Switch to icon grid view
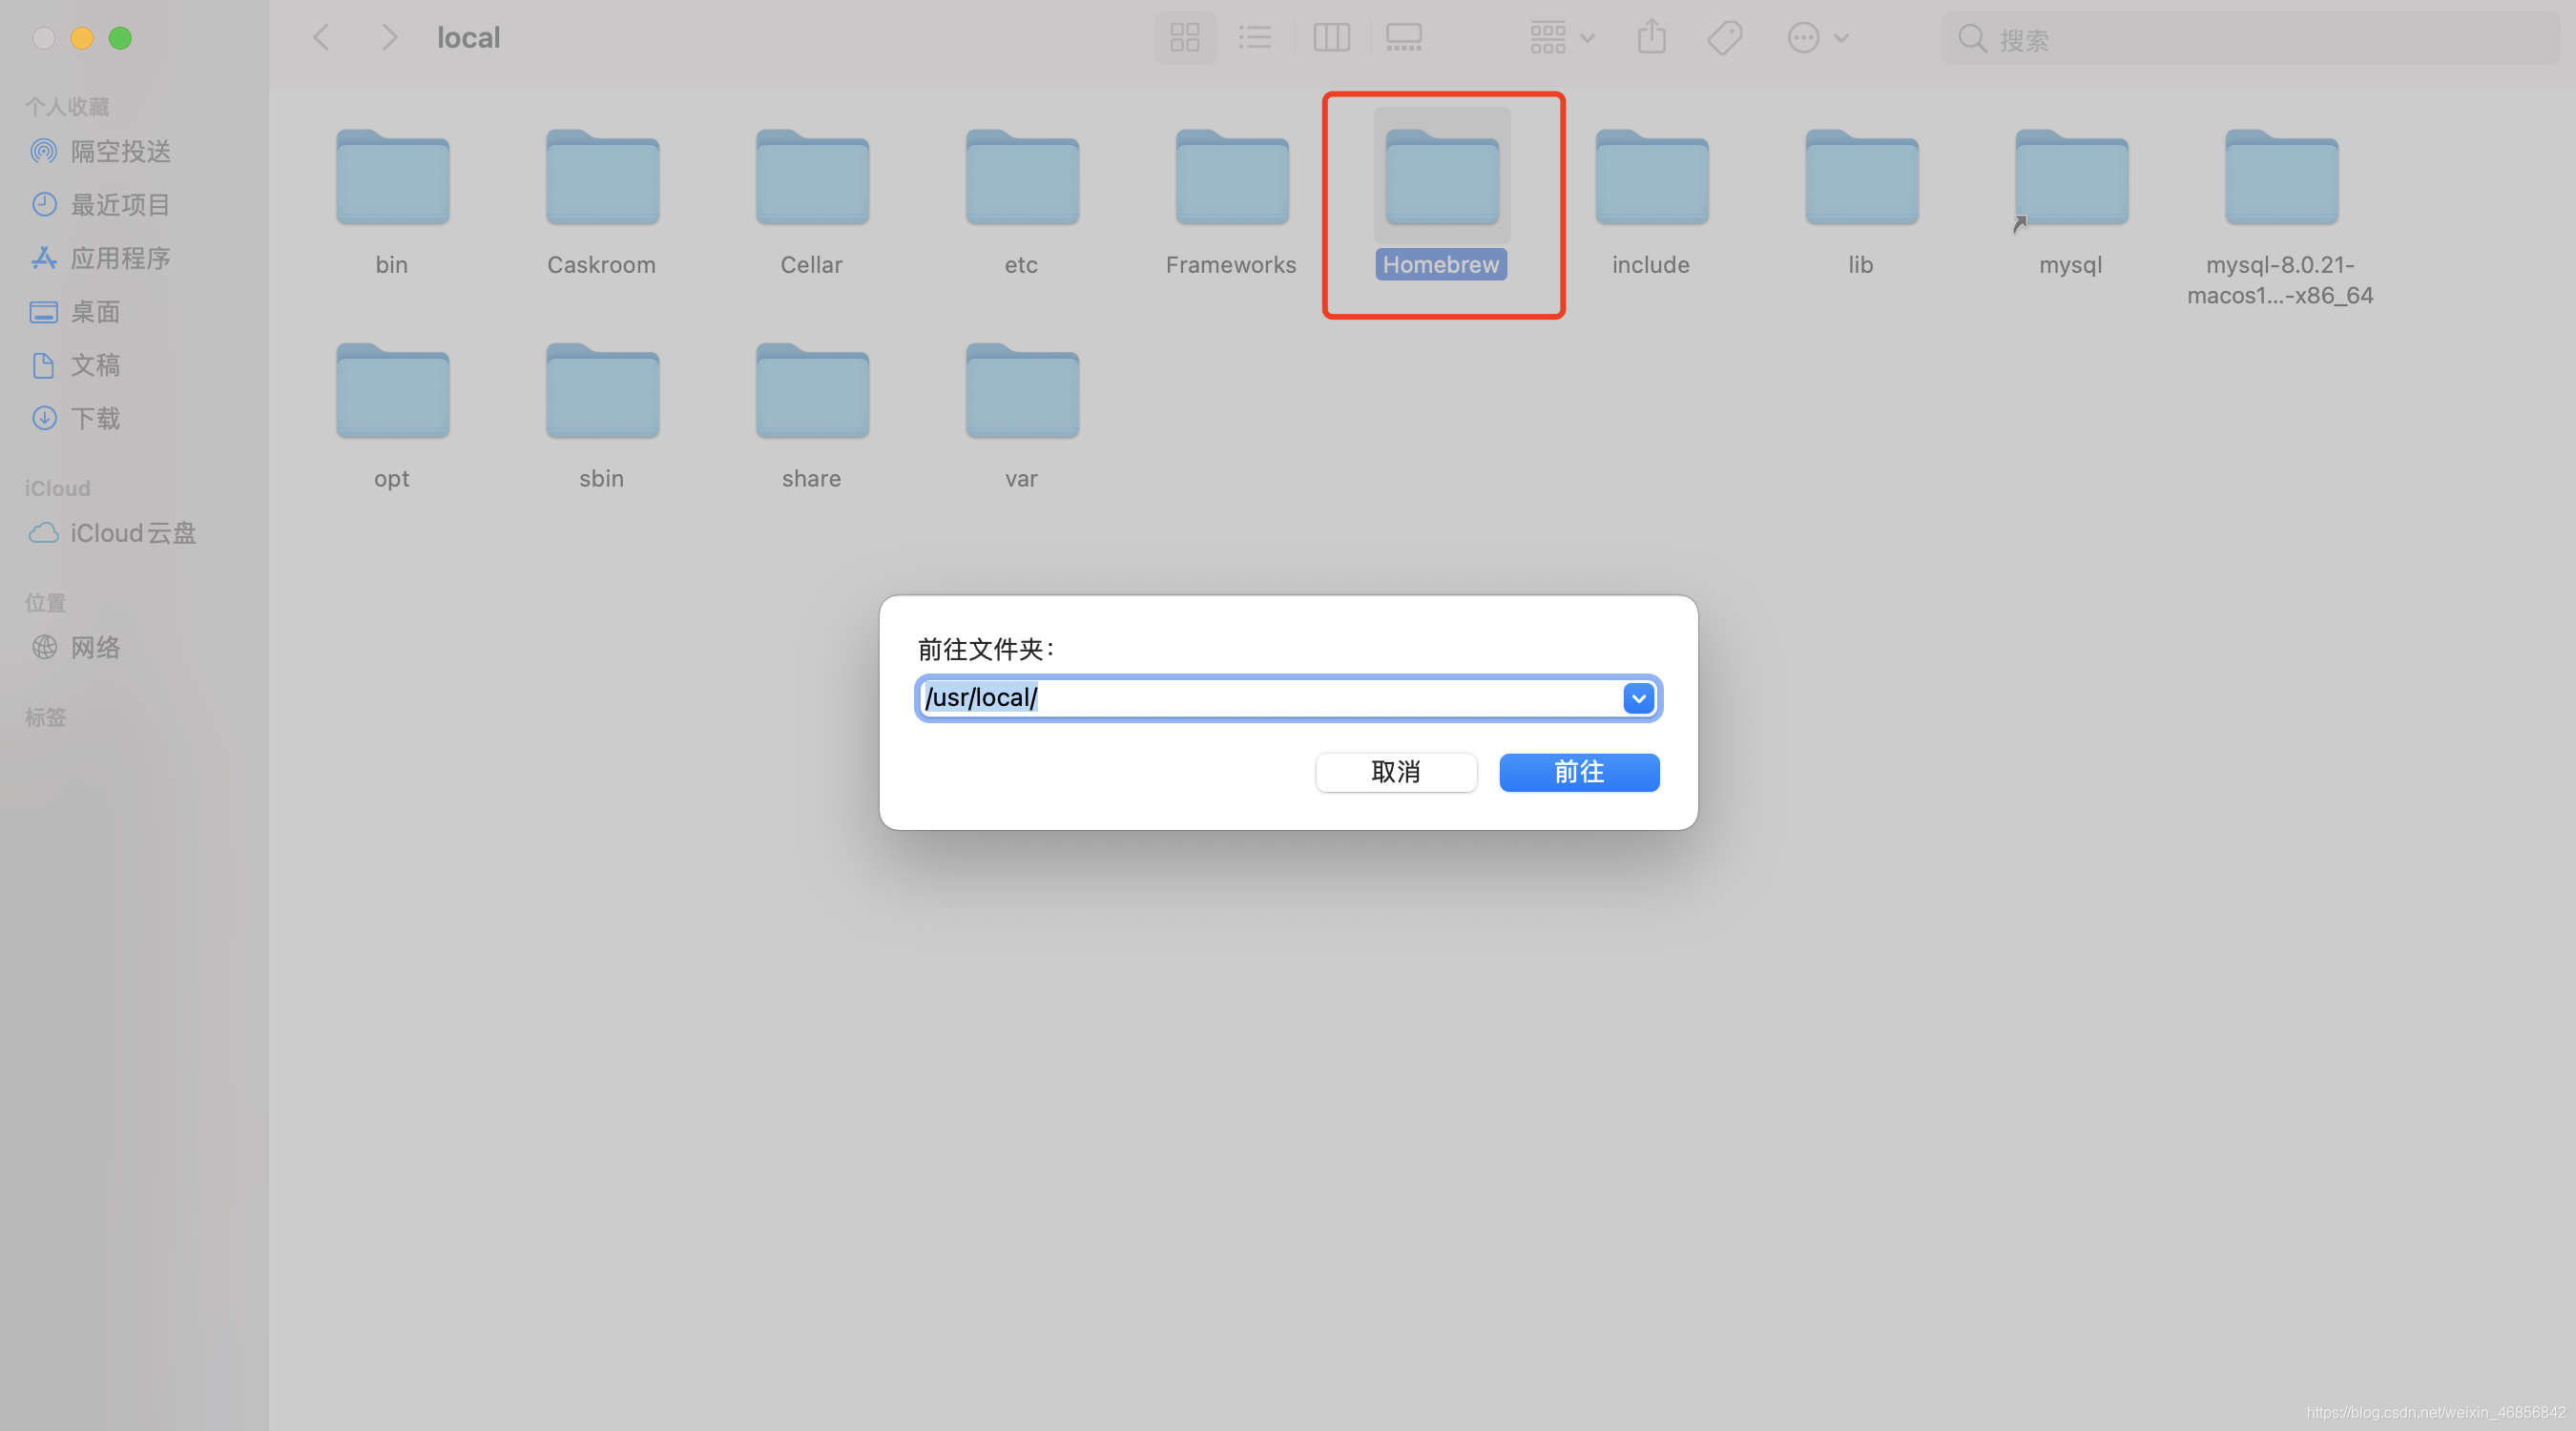The image size is (2576, 1431). [1185, 38]
